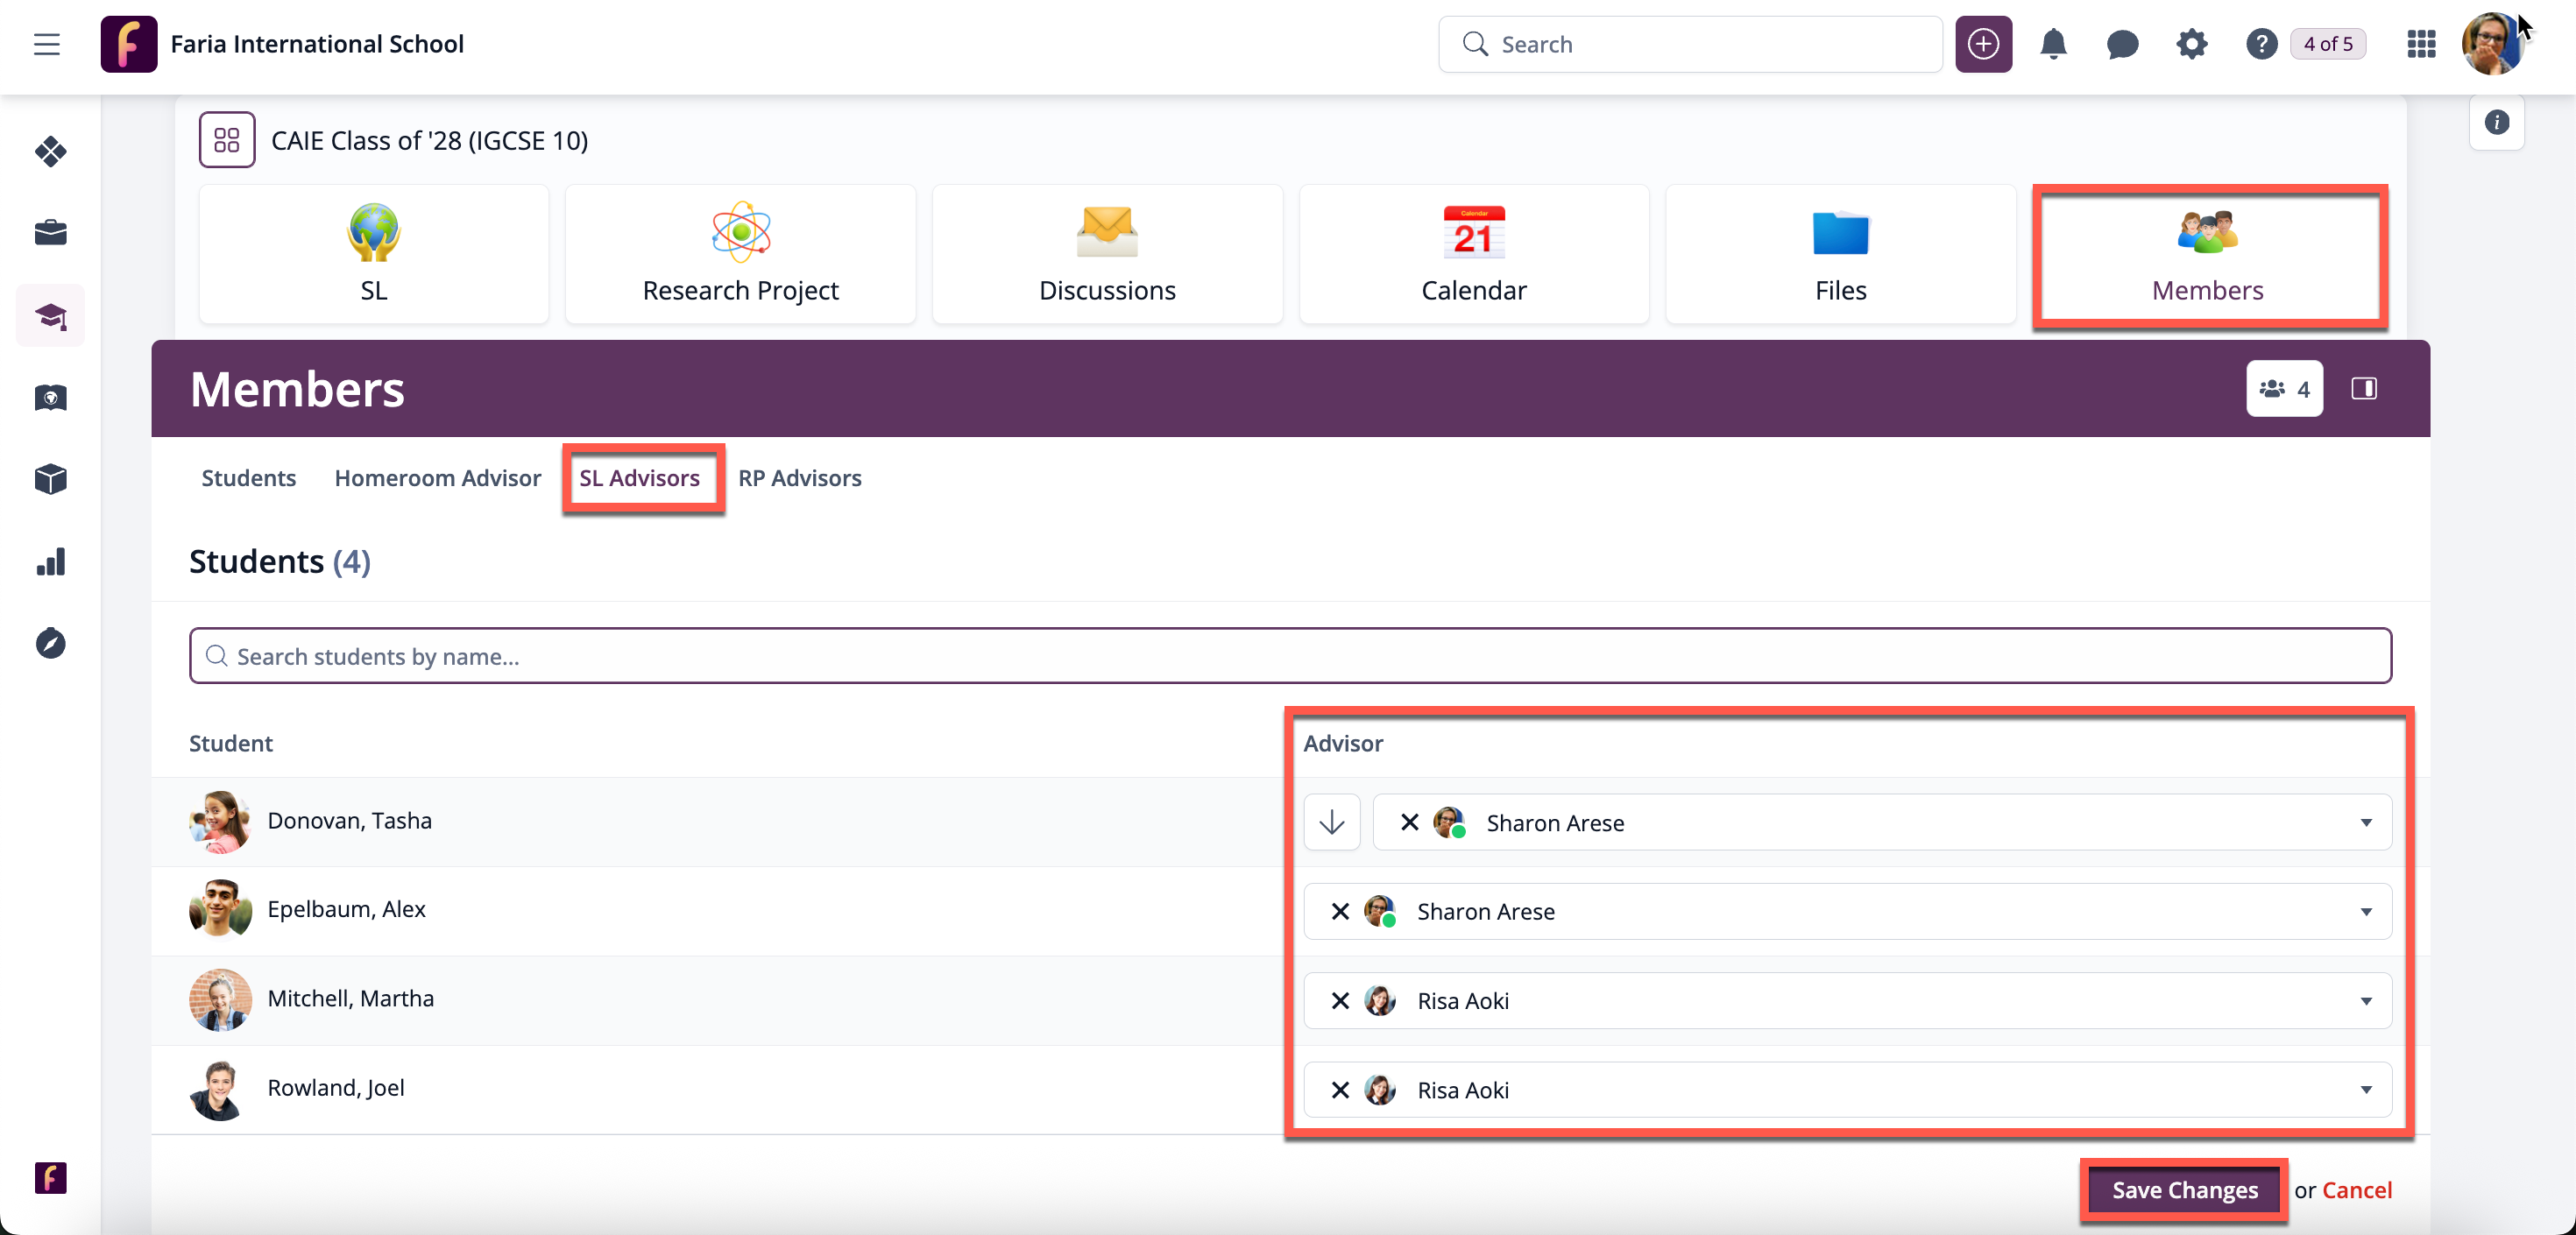Remove Sharon Arese from Epelbaum, Alex
The width and height of the screenshot is (2576, 1235).
tap(1340, 911)
